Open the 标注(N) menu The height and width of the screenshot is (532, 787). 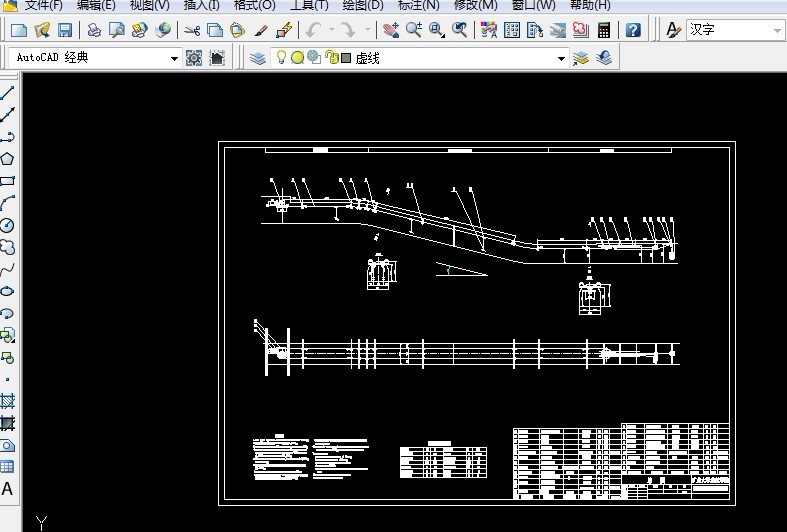pyautogui.click(x=418, y=6)
